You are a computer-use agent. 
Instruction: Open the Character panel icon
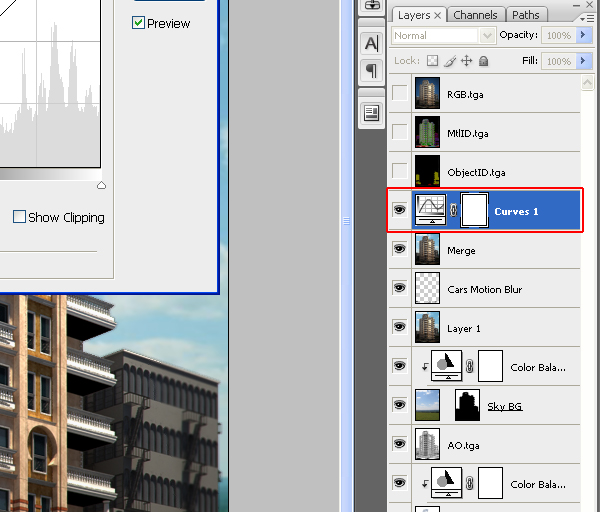[x=372, y=43]
